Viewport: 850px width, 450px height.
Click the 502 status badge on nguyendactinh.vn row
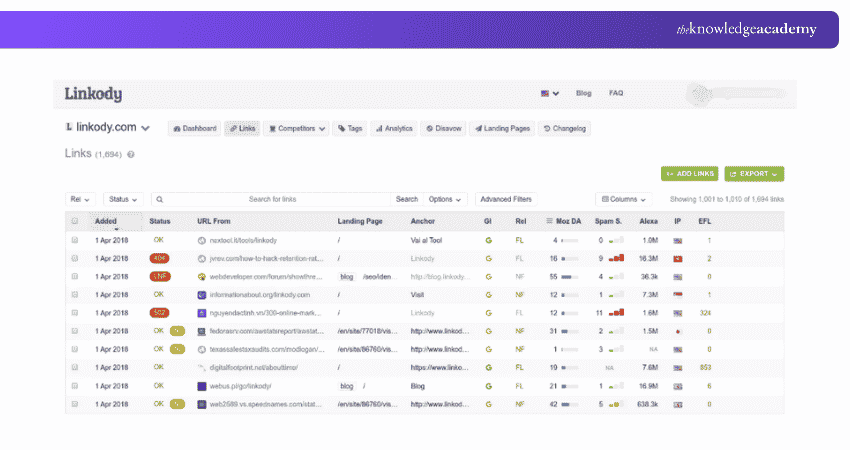[x=159, y=313]
